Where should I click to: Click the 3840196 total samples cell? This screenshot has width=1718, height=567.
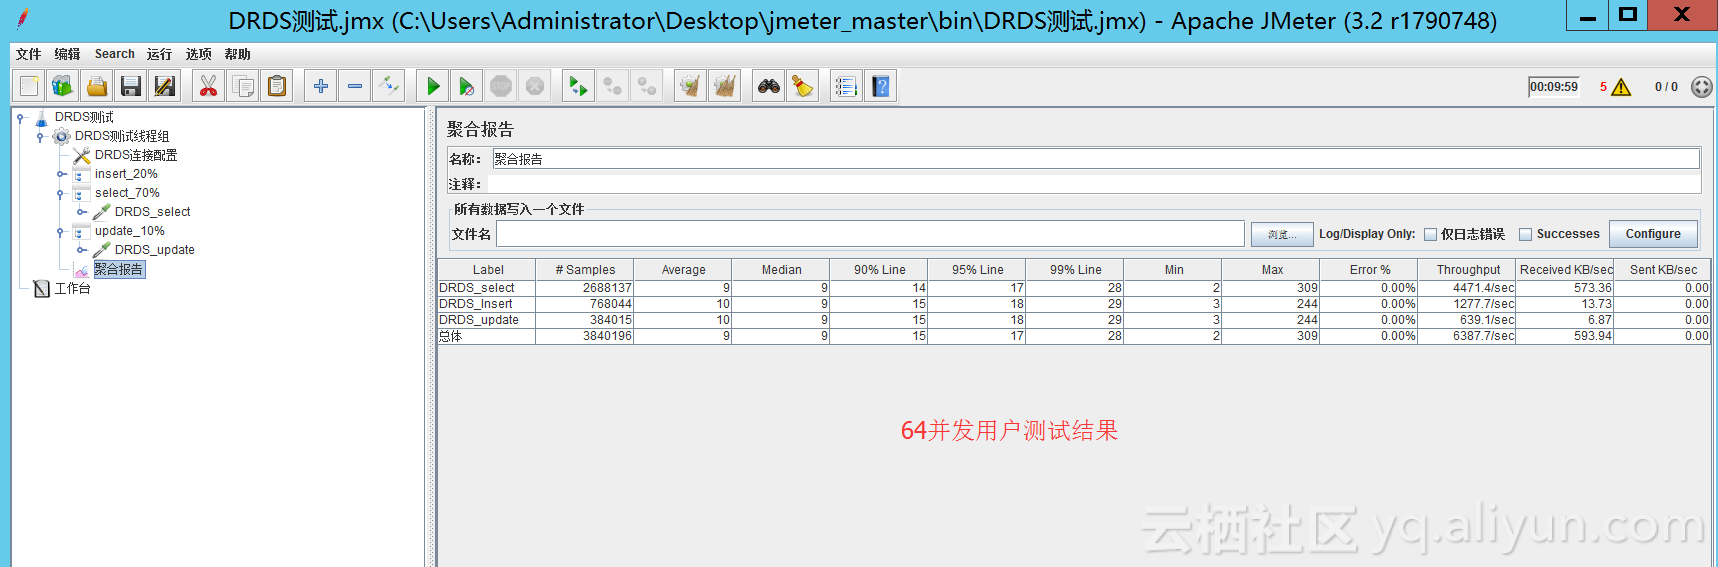[585, 336]
